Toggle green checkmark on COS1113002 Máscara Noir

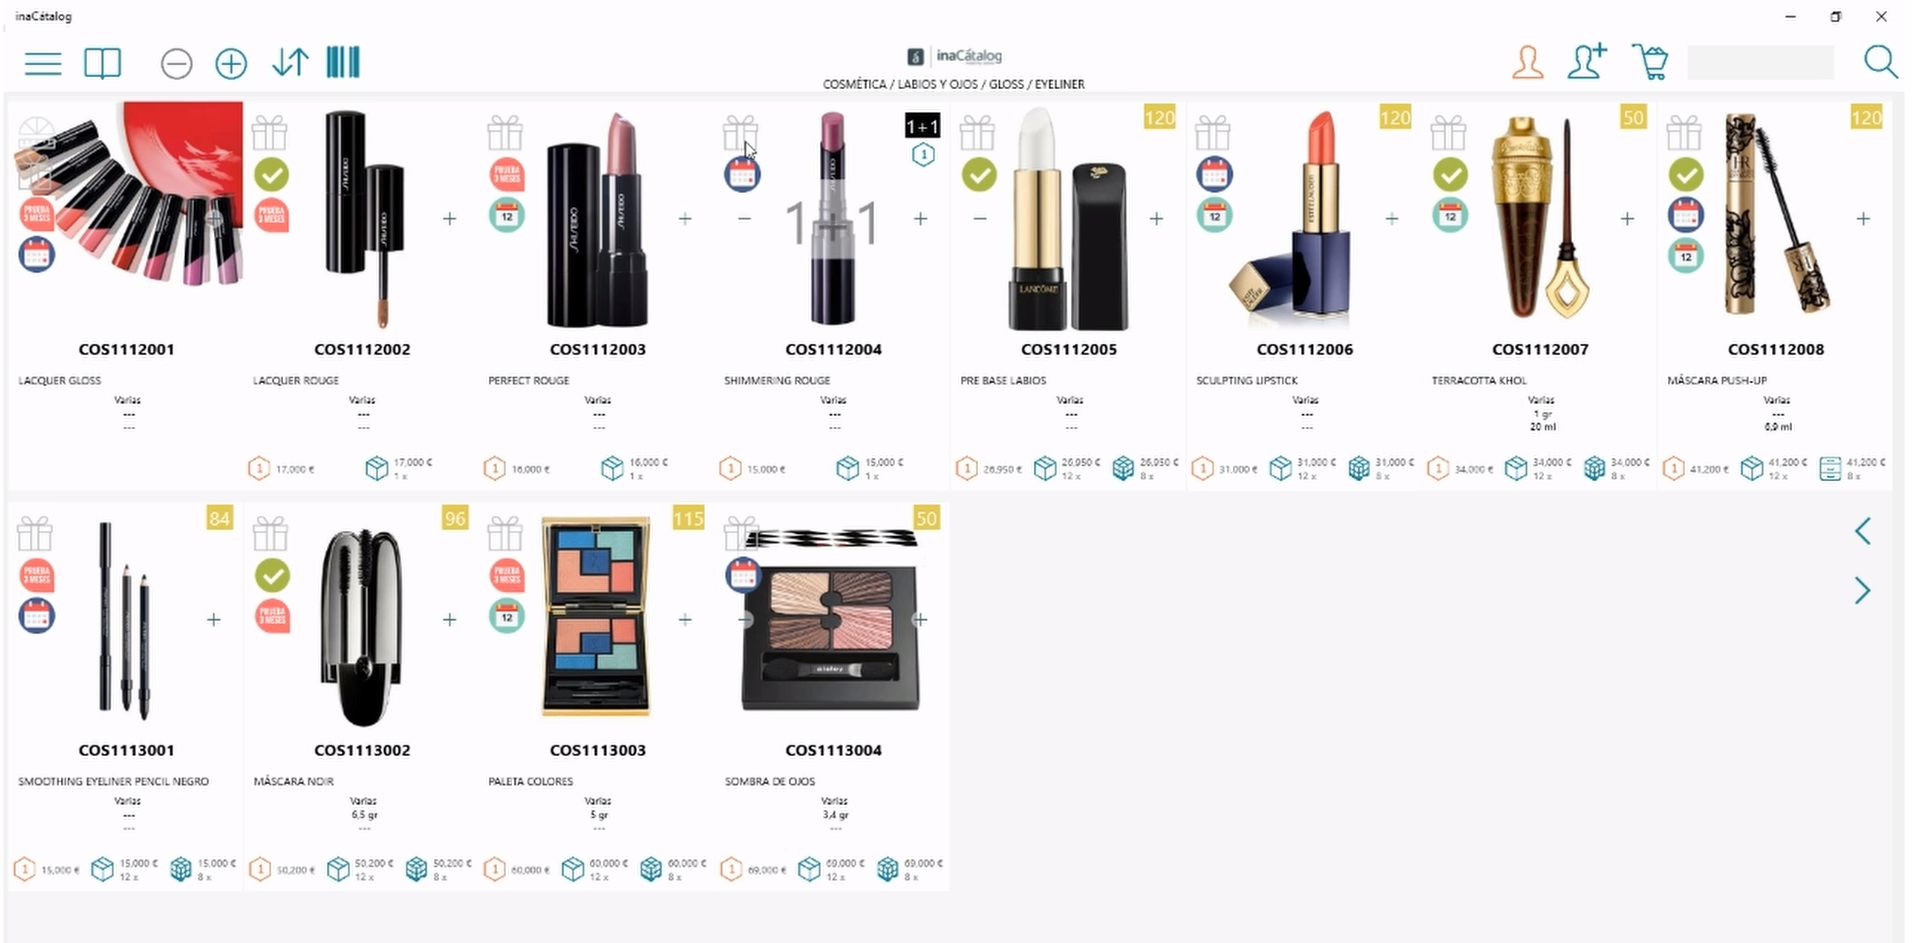coord(272,576)
